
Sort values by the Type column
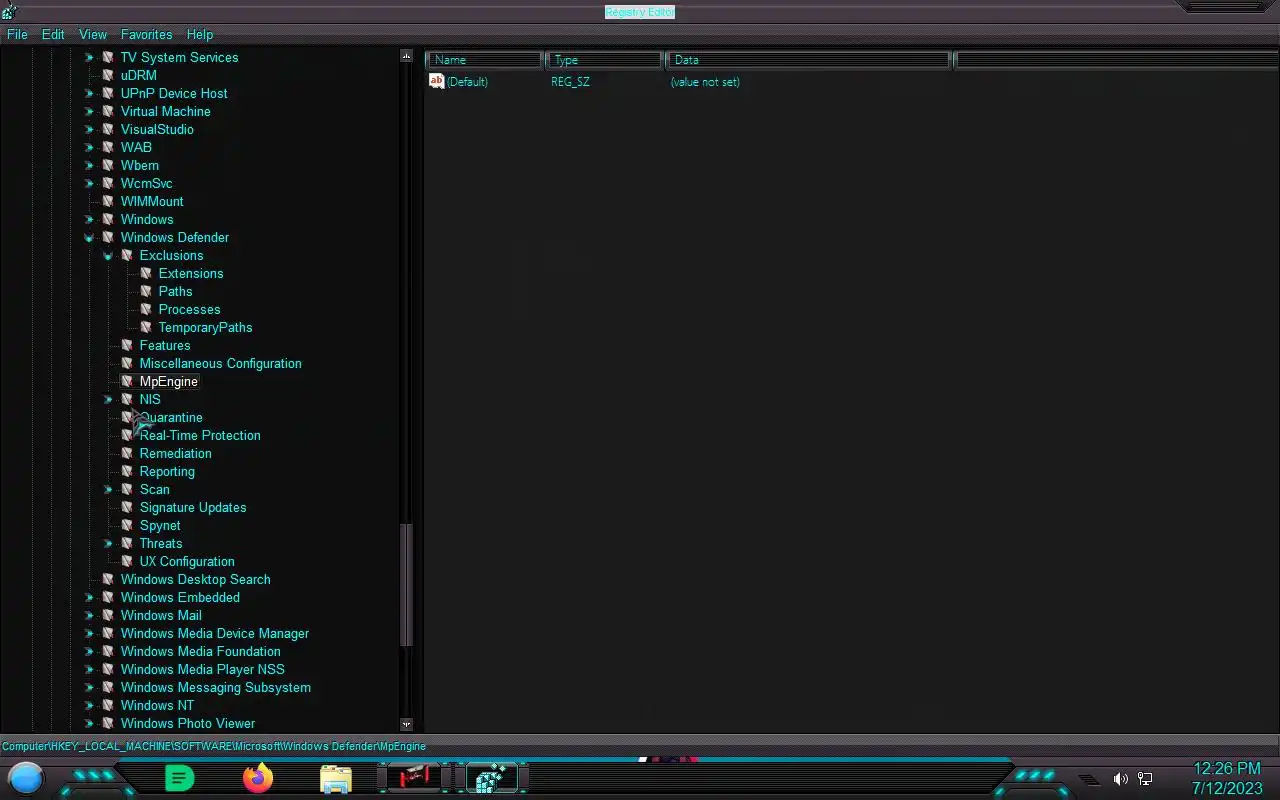605,60
